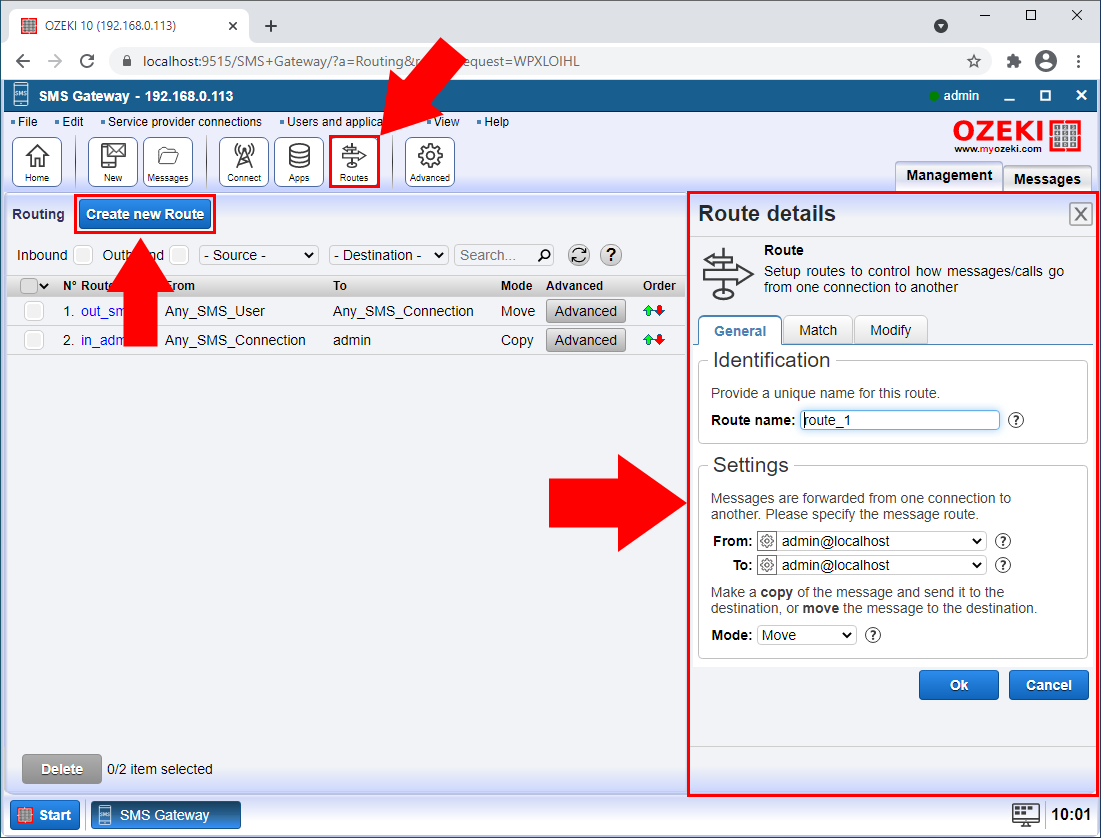Image resolution: width=1101 pixels, height=838 pixels.
Task: Click the OZEKI logo
Action: tap(1016, 136)
